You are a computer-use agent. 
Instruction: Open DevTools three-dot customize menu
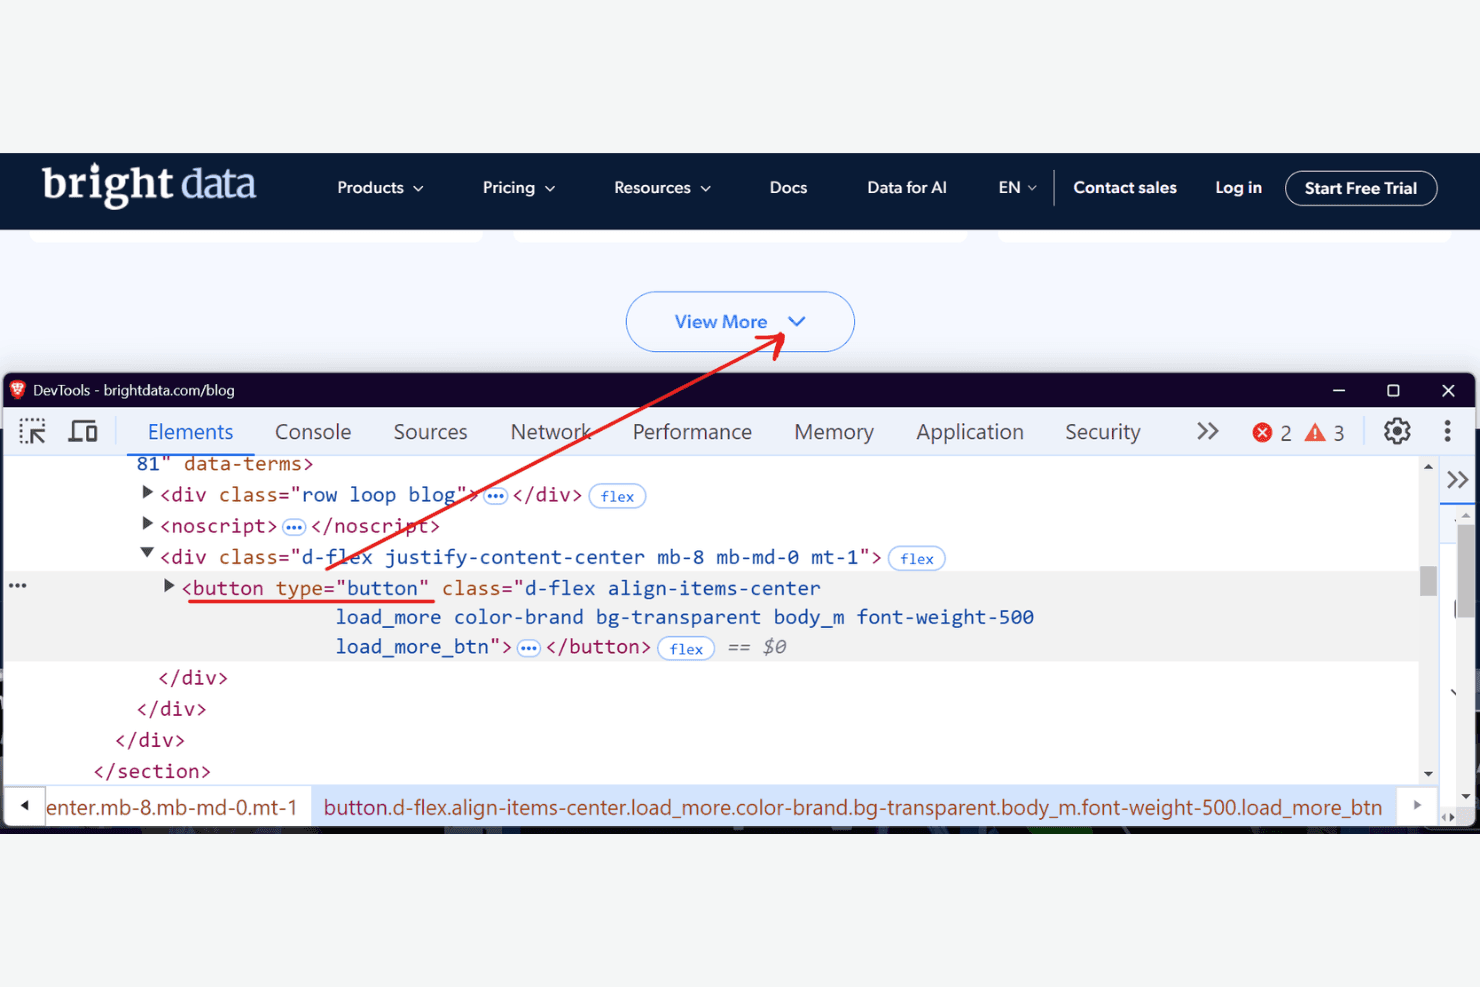tap(1447, 431)
